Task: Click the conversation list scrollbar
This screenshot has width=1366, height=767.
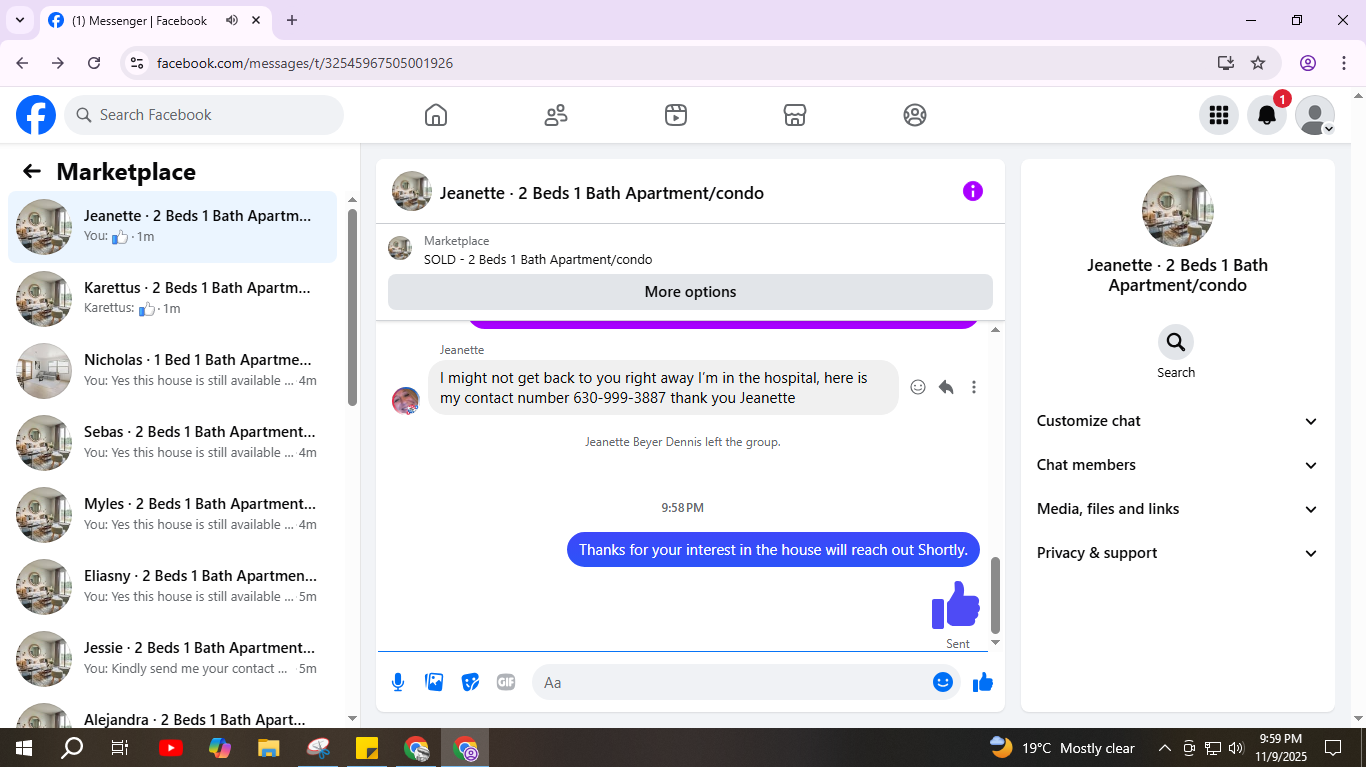Action: [352, 306]
